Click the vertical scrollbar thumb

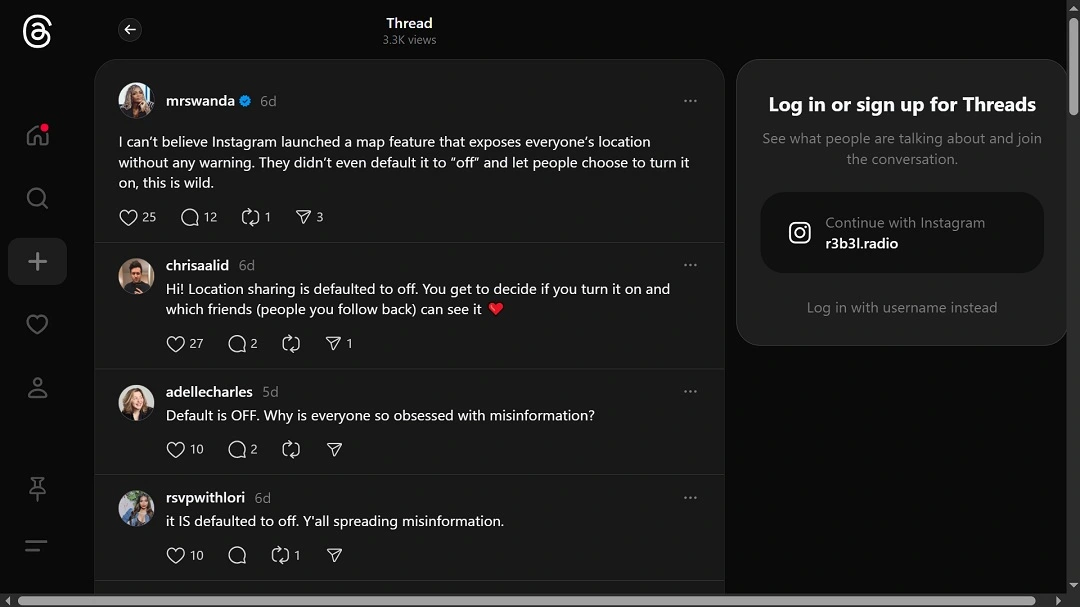coord(1073,65)
